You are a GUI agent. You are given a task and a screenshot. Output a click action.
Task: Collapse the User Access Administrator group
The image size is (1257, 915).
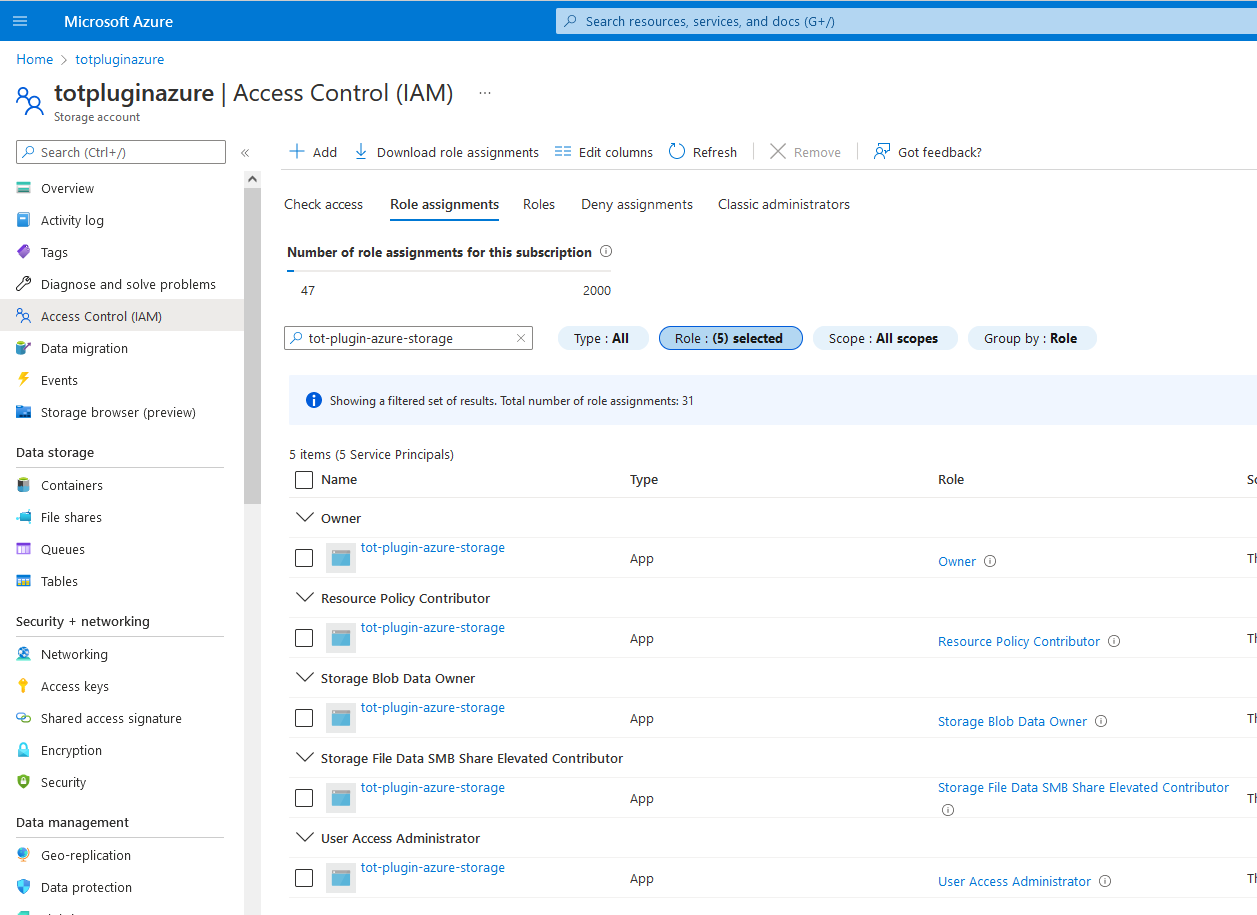click(305, 838)
